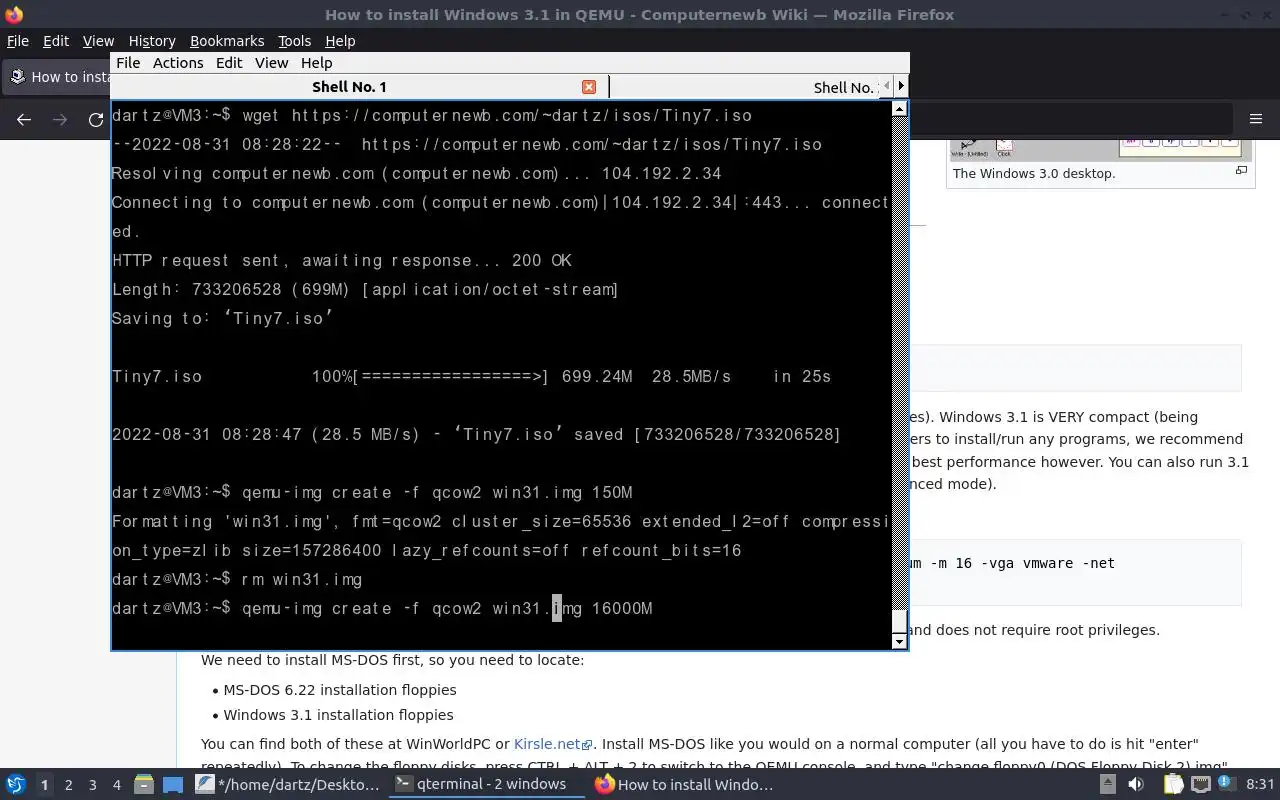Open qterminal Actions menu
This screenshot has height=800, width=1280.
(x=178, y=62)
